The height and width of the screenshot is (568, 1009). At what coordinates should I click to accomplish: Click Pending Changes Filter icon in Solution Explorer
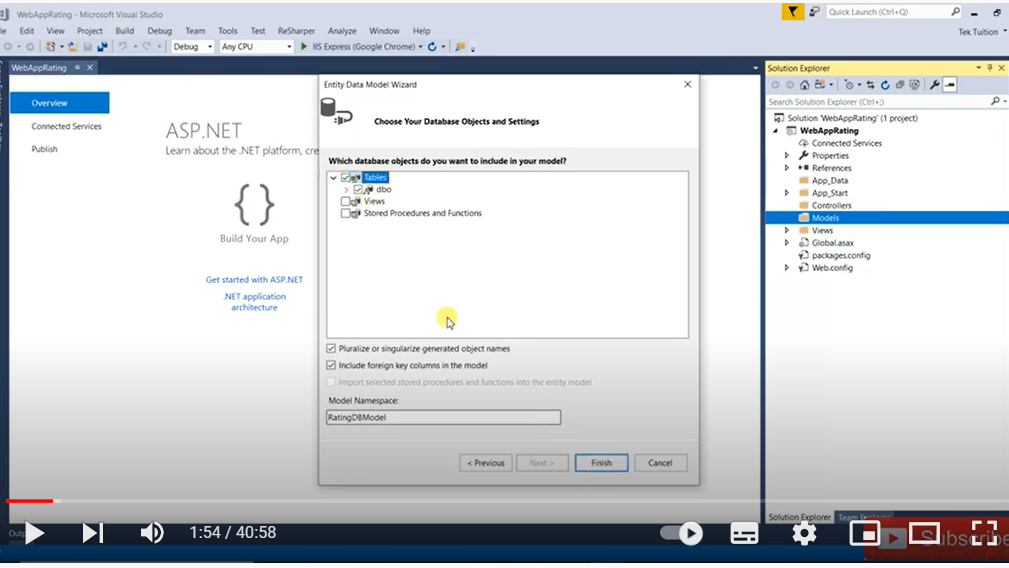coord(849,85)
